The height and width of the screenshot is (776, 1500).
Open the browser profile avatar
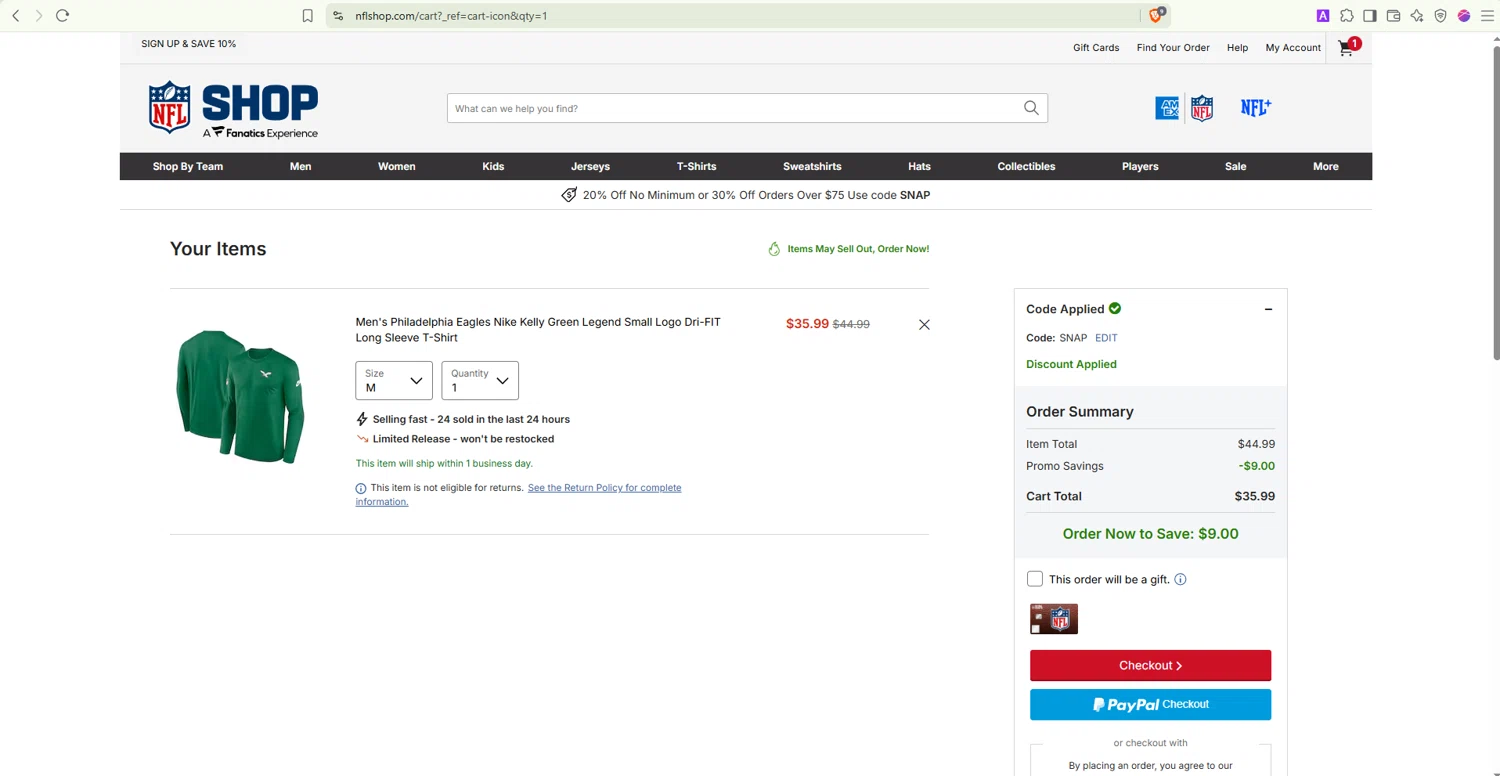click(x=1464, y=16)
